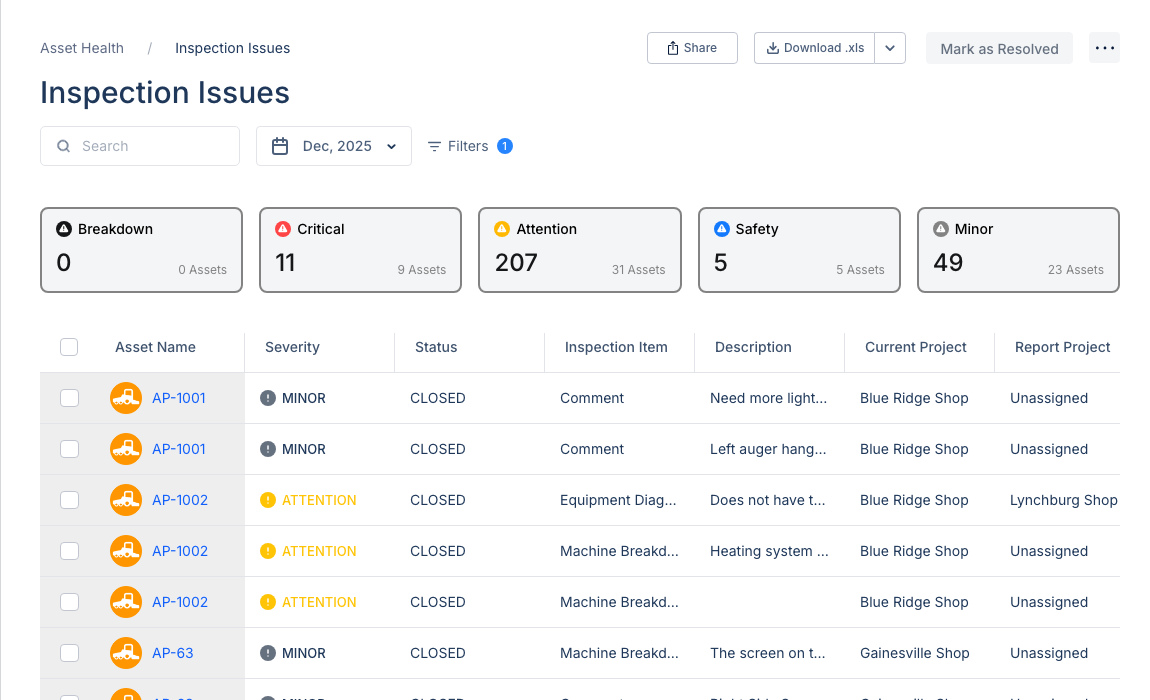This screenshot has height=700, width=1150.
Task: Click paver icon in Lynchburg Shop row
Action: click(x=126, y=500)
